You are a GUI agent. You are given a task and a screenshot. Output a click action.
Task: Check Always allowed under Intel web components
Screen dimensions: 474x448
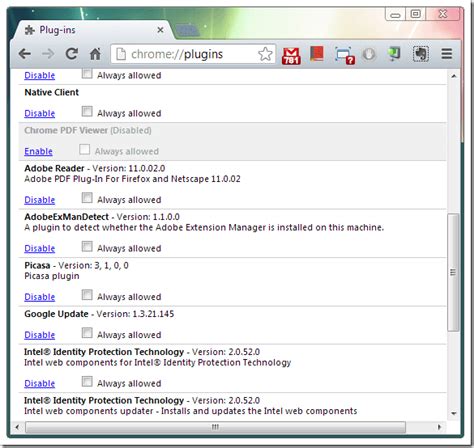87,381
